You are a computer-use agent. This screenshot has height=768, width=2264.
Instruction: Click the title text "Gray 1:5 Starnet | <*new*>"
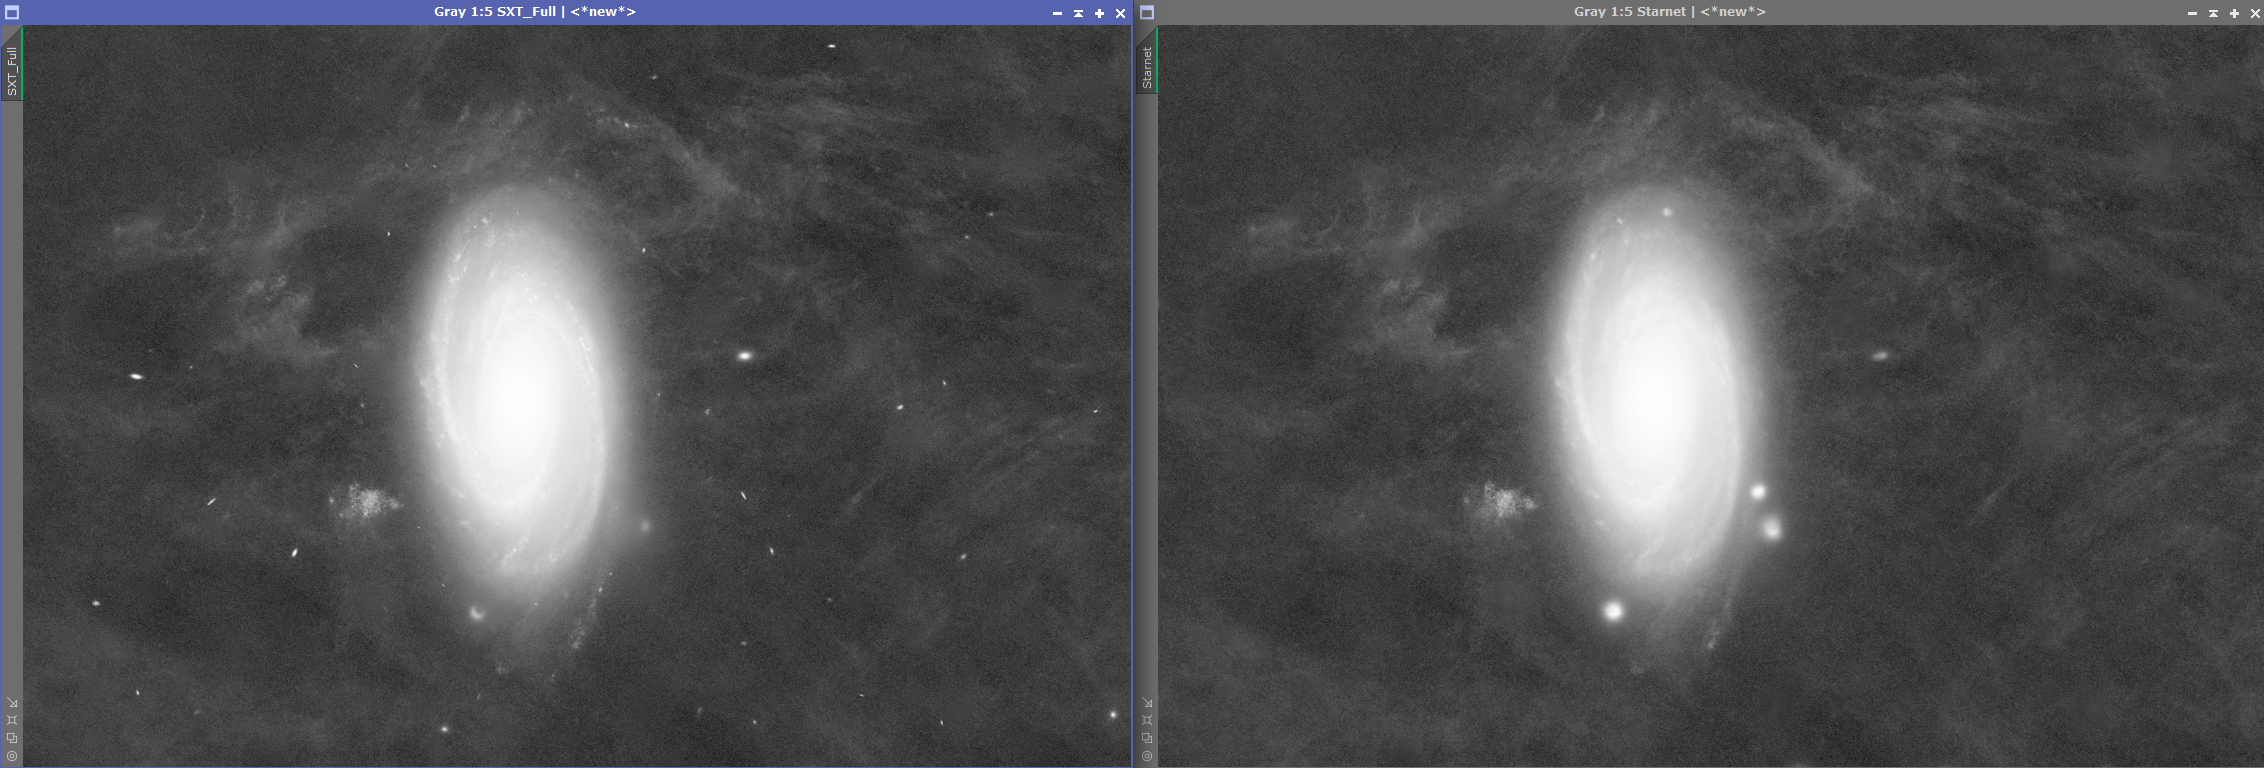(x=1670, y=12)
